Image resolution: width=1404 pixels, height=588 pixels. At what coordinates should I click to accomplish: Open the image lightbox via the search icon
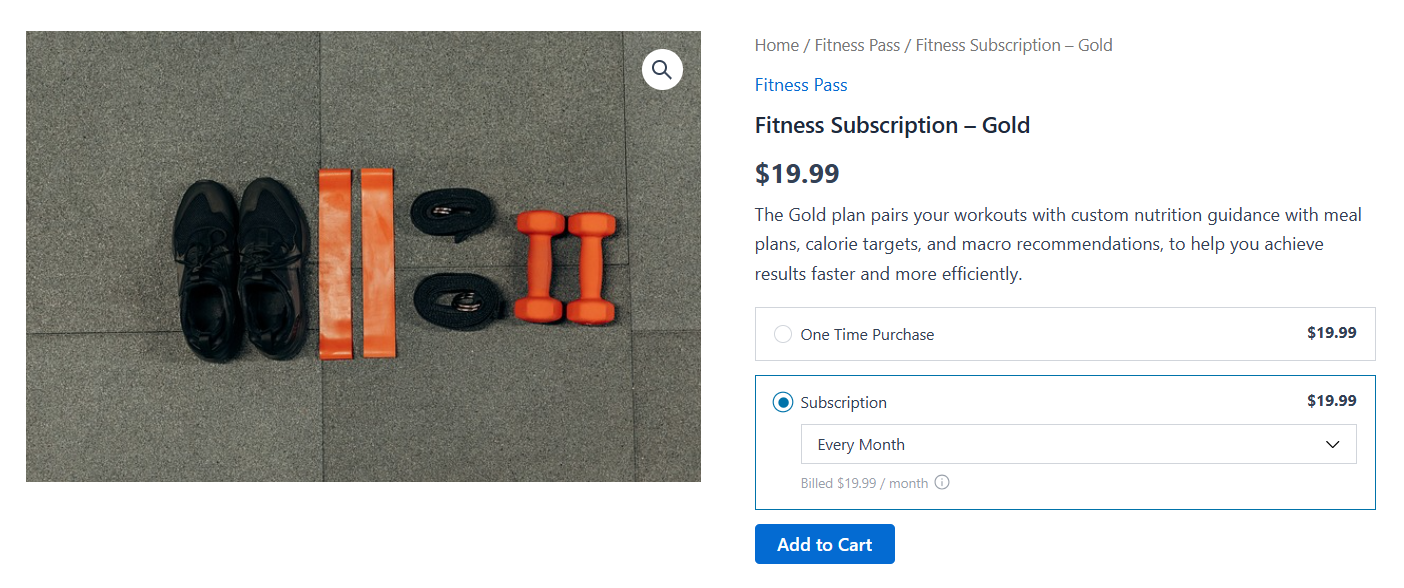pos(661,69)
